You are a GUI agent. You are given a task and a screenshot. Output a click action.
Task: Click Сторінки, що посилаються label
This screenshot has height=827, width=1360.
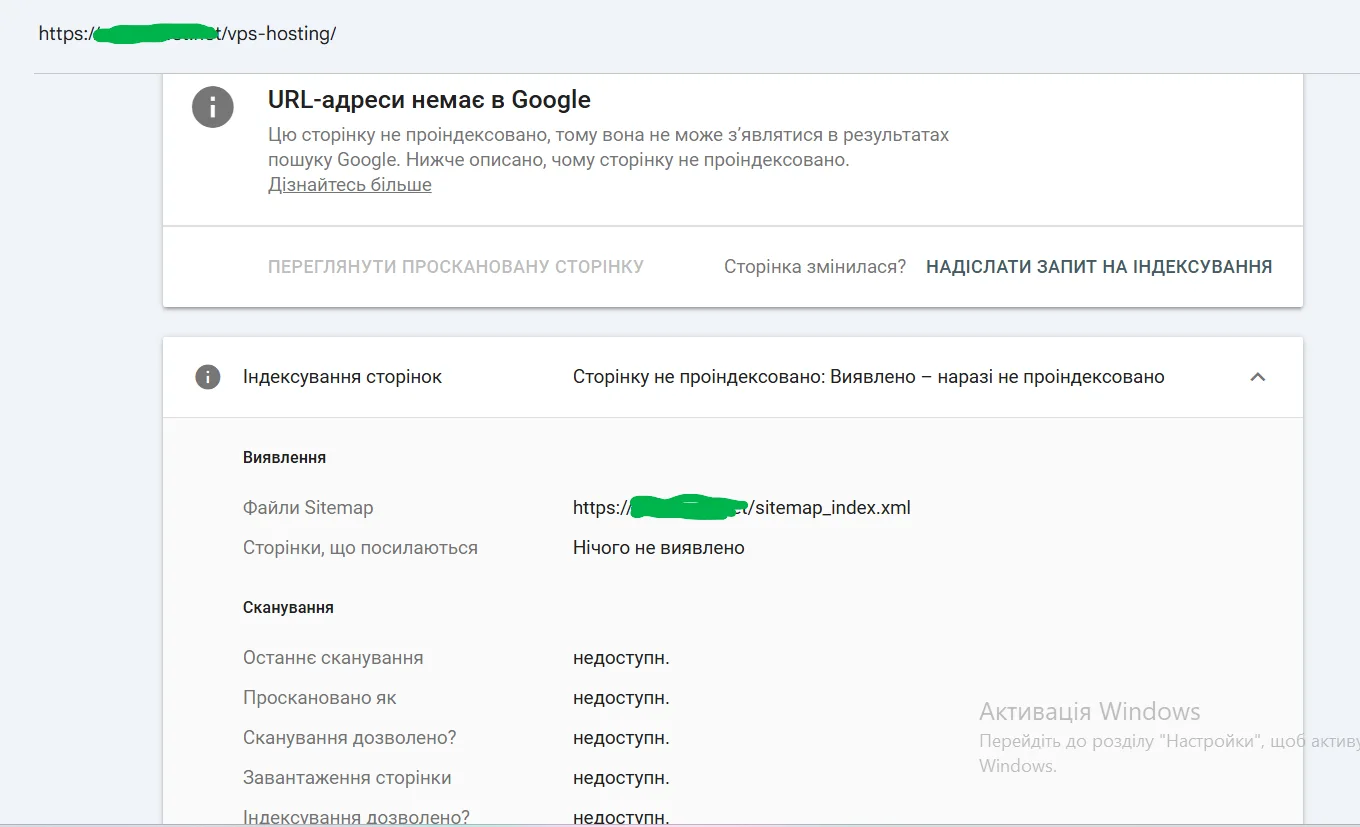360,547
